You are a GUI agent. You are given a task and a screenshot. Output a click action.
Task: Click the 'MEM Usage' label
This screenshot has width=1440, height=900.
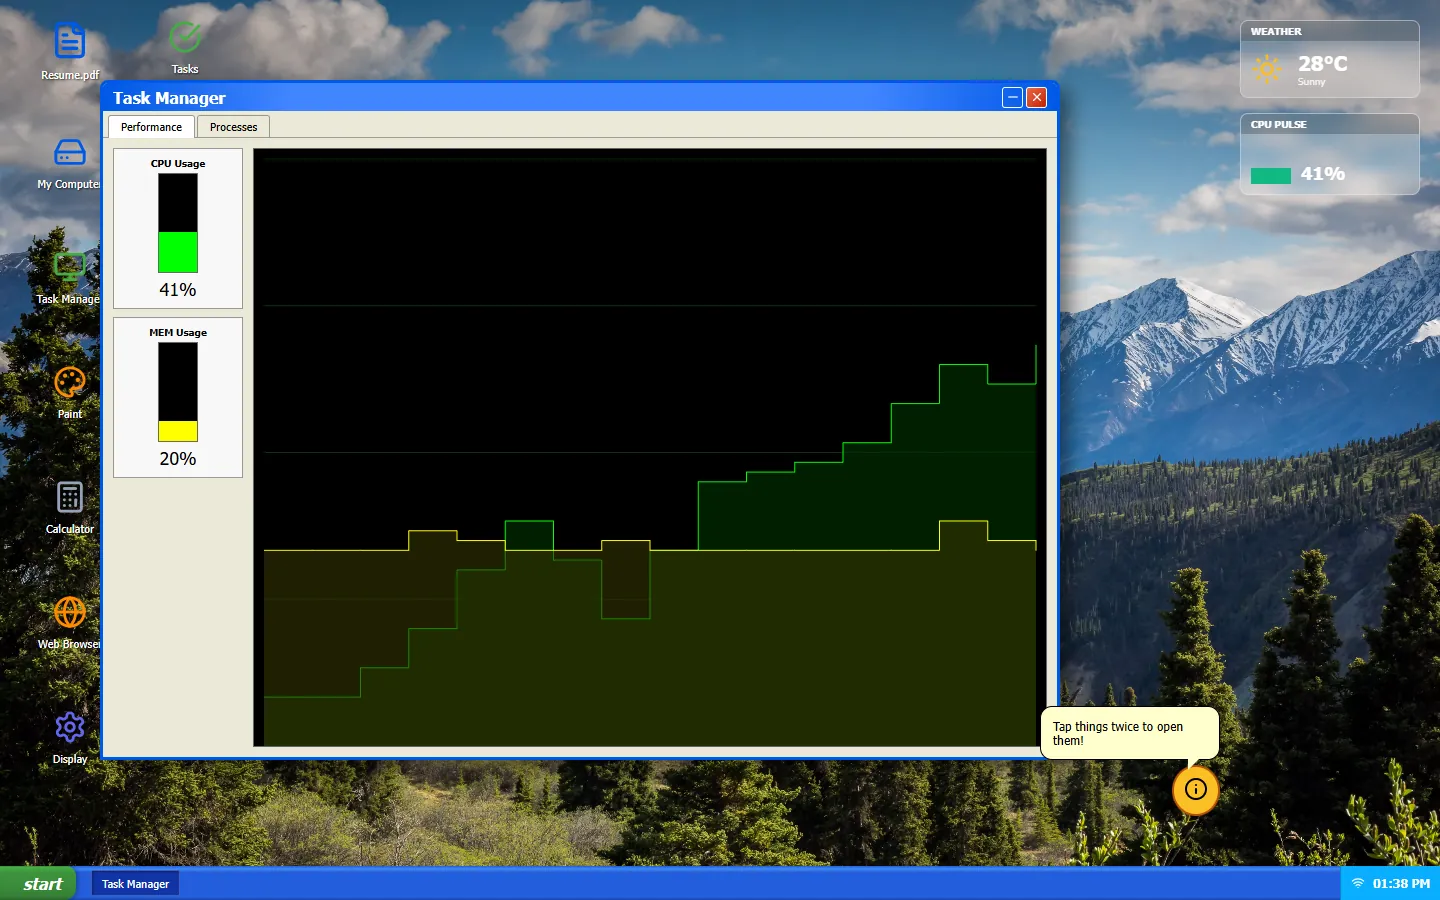178,332
